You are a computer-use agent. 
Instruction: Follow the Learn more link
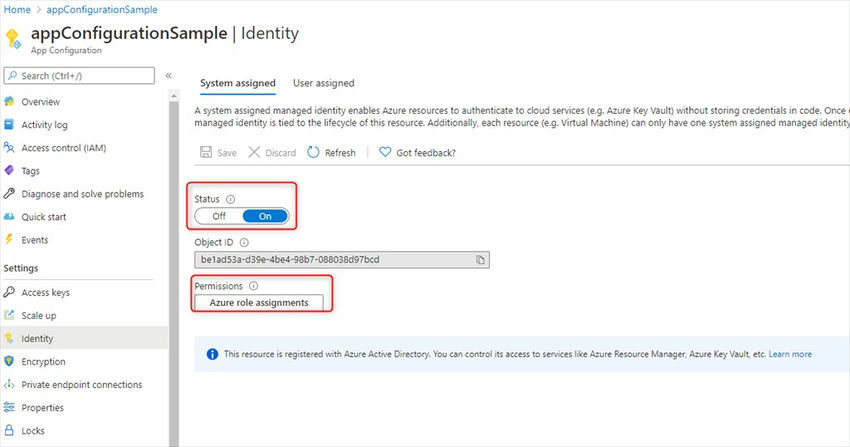click(x=790, y=354)
